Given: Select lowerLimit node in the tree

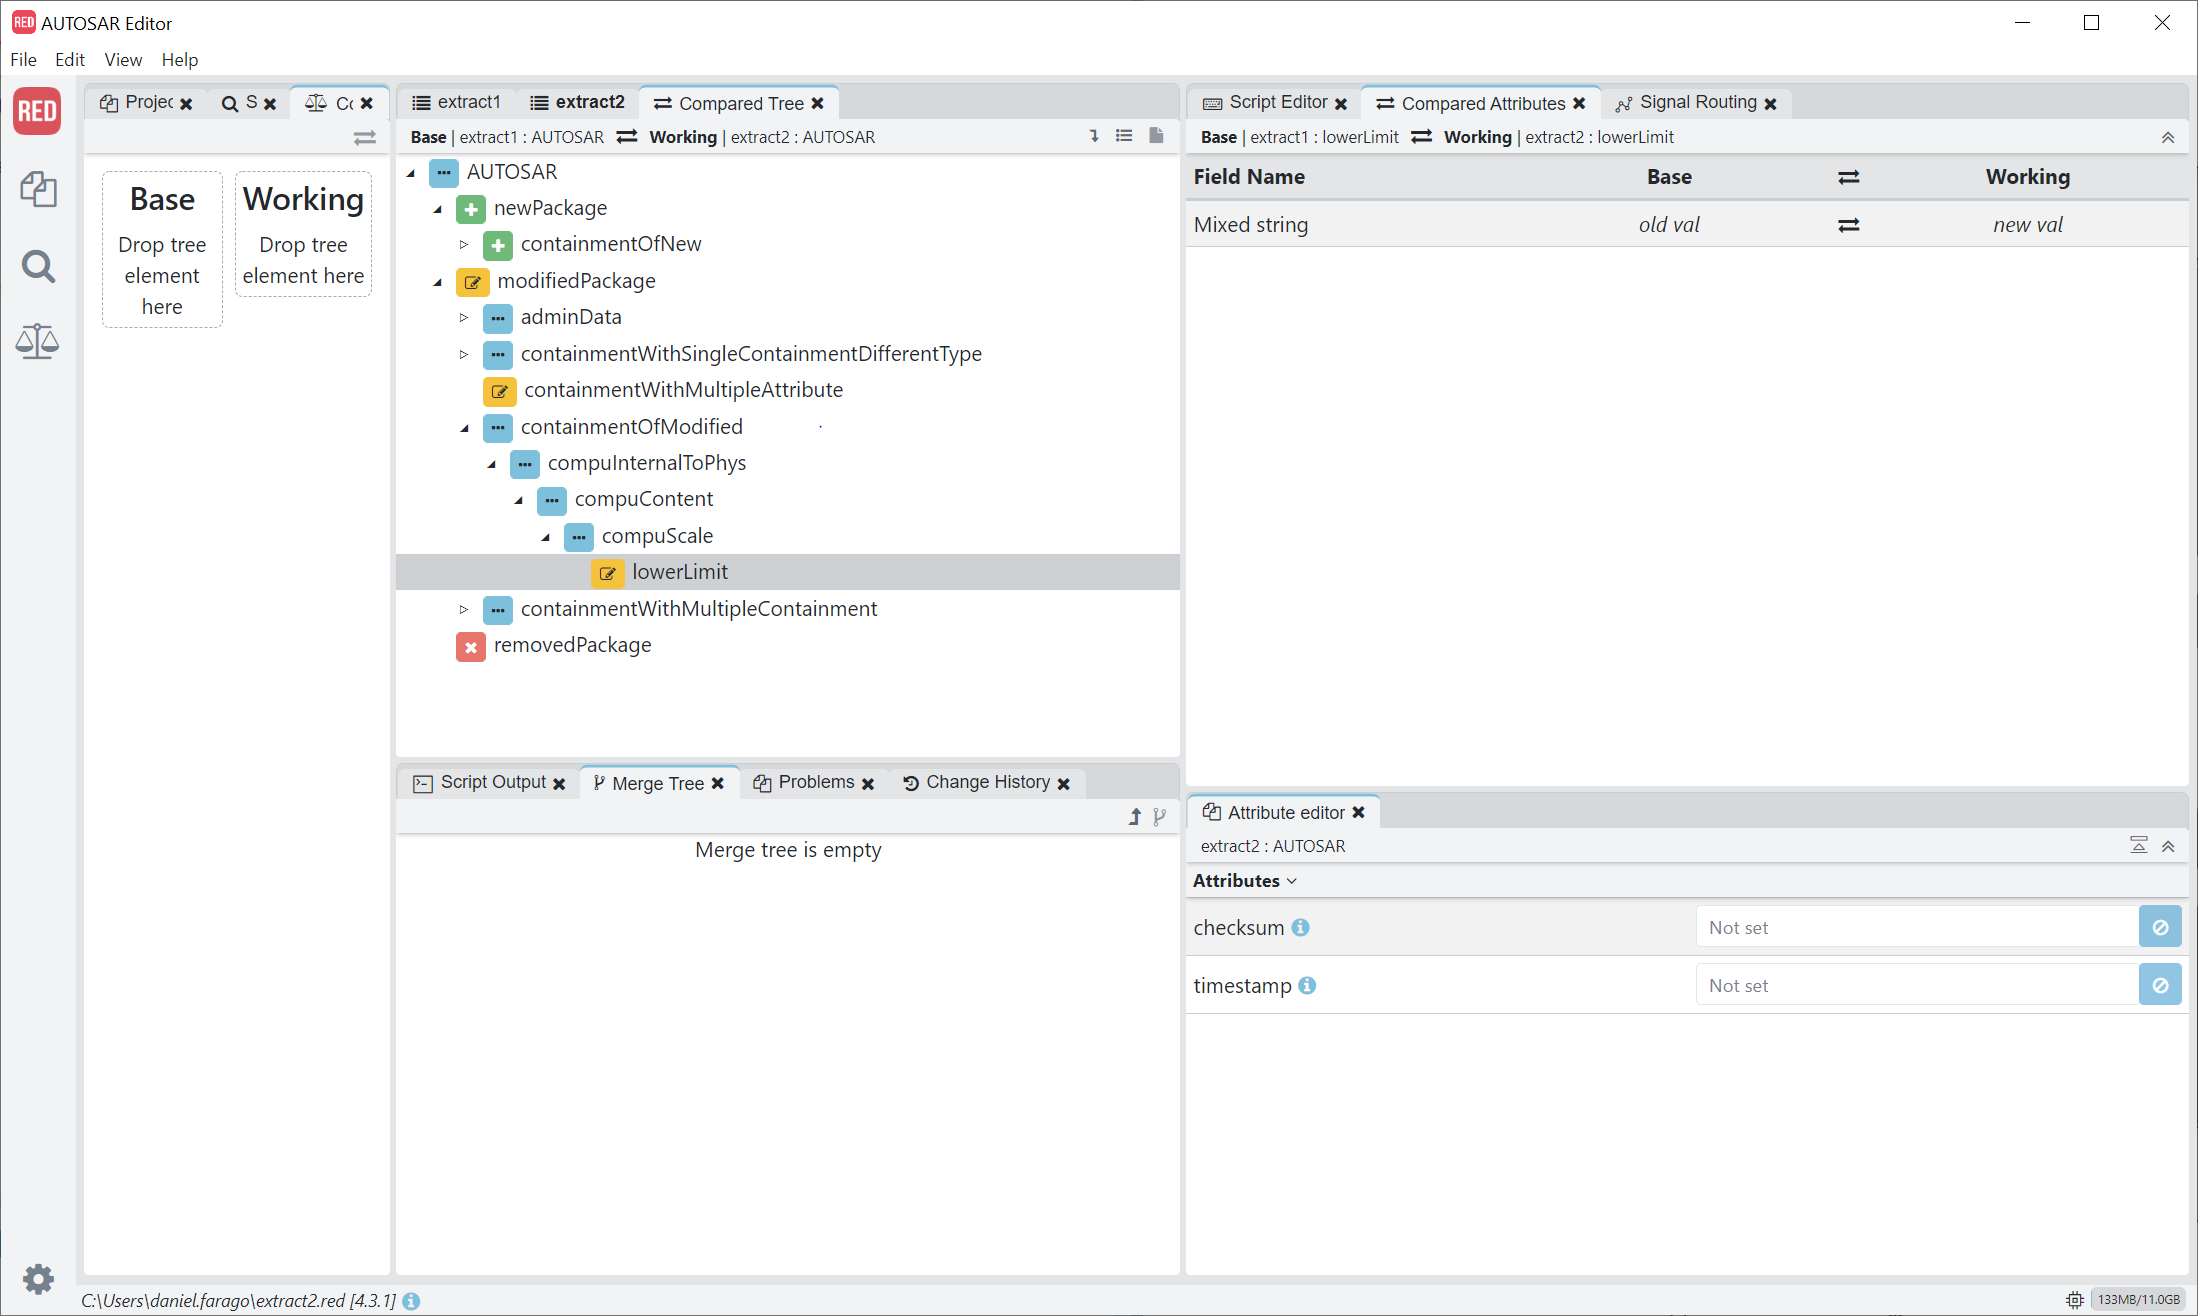Looking at the screenshot, I should click(677, 570).
